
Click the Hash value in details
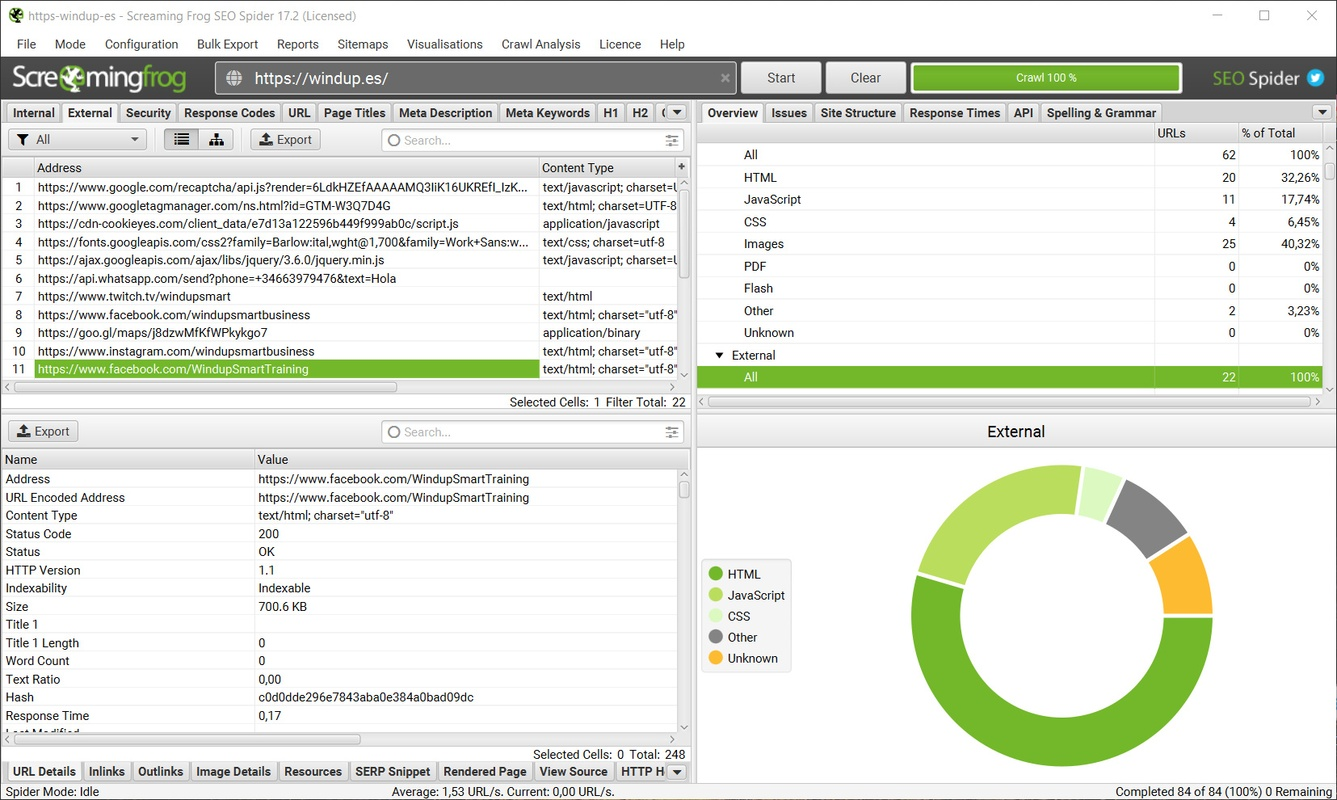click(366, 697)
